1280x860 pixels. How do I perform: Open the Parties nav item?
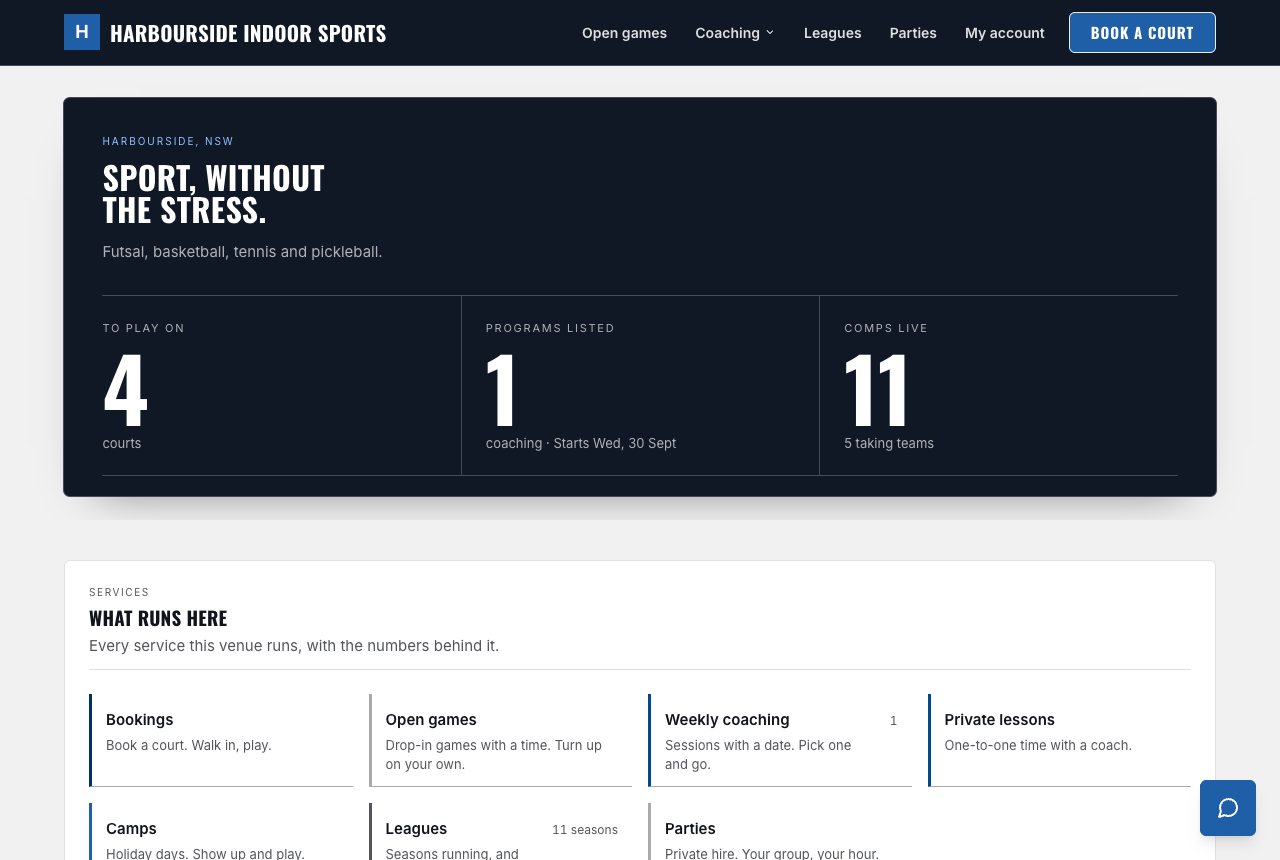[x=913, y=33]
